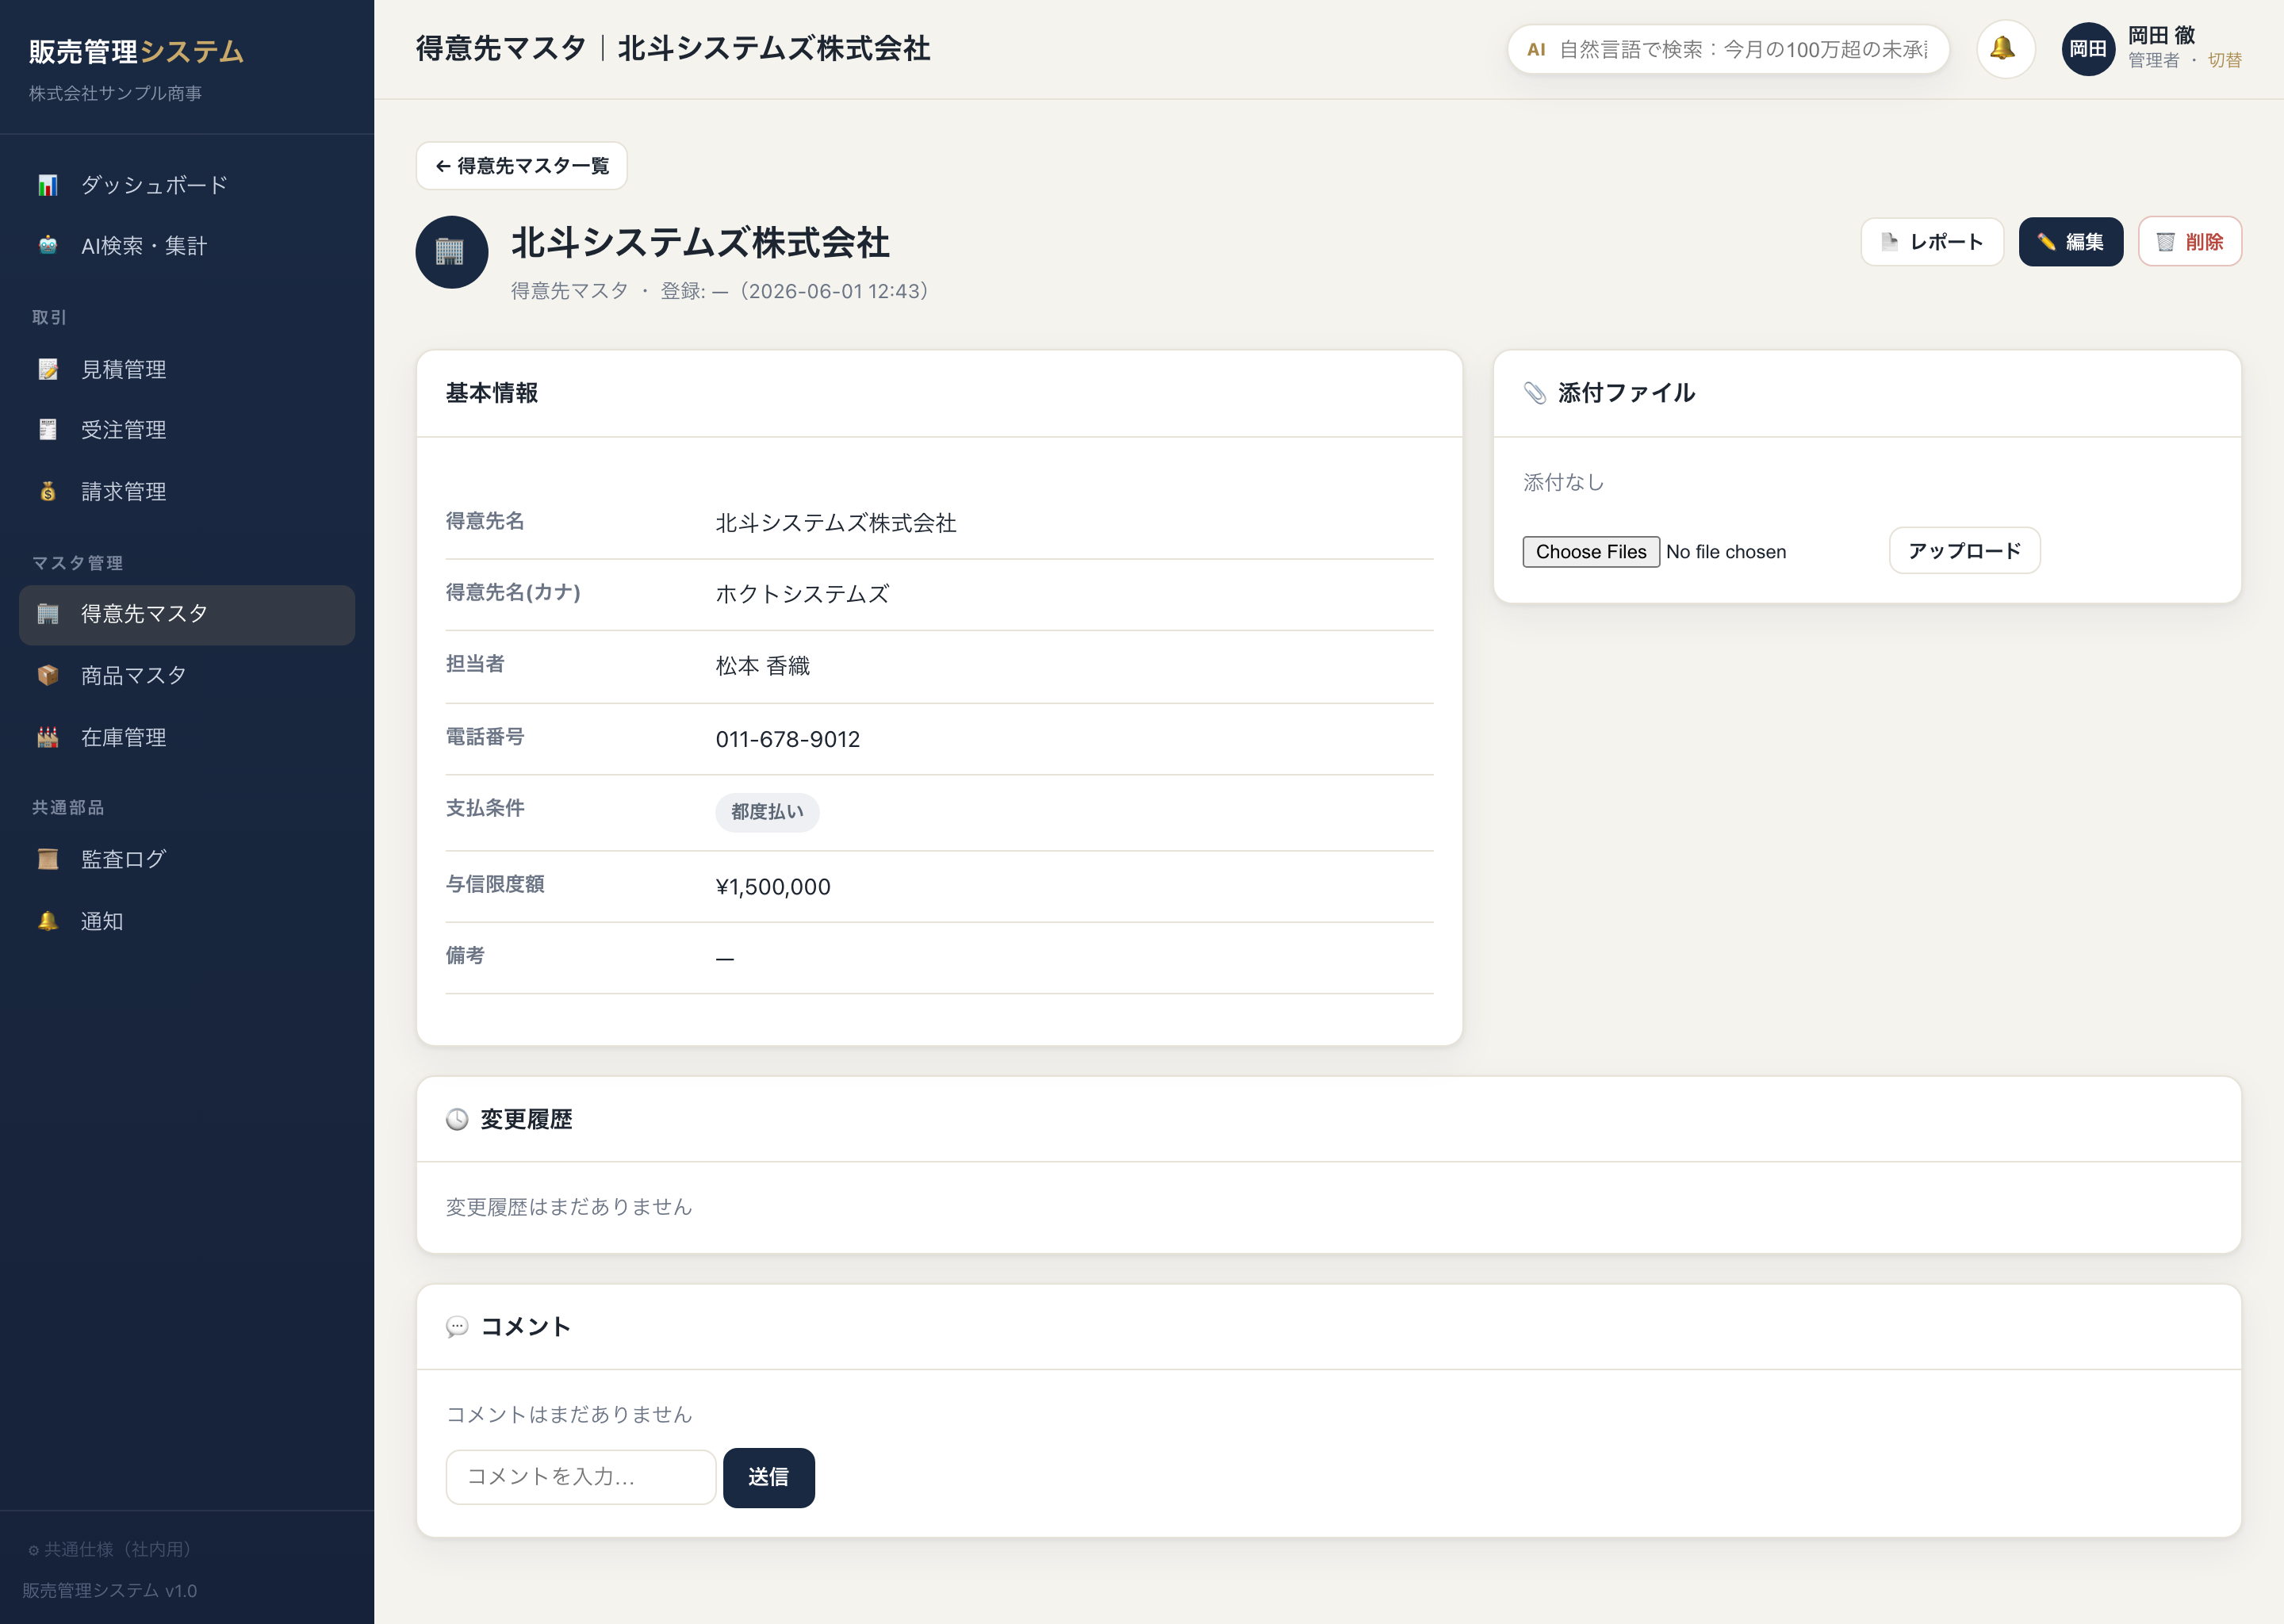Image resolution: width=2284 pixels, height=1624 pixels.
Task: Click the 商品マスタ package icon
Action: [48, 675]
